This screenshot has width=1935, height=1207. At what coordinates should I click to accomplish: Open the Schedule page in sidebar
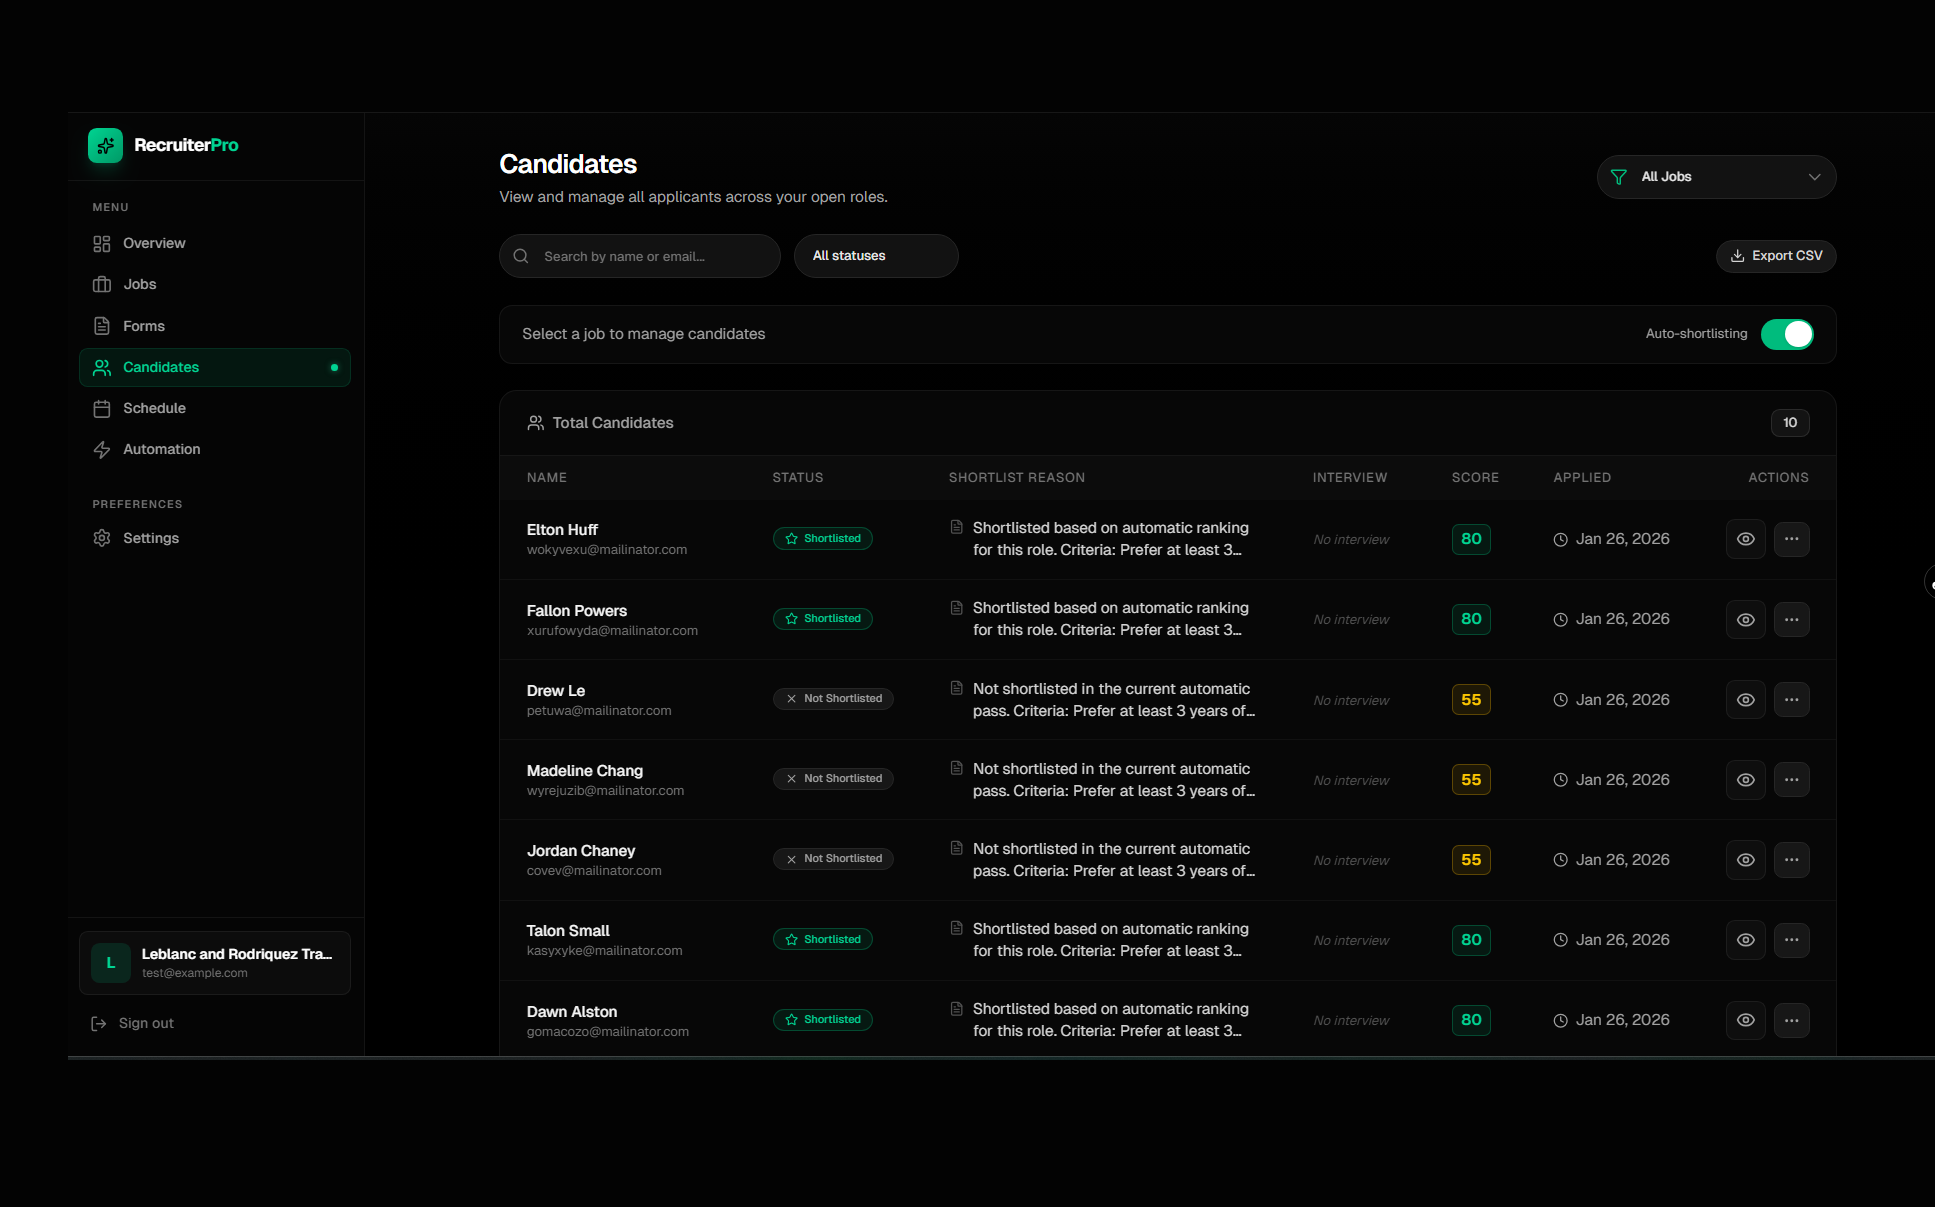tap(154, 408)
